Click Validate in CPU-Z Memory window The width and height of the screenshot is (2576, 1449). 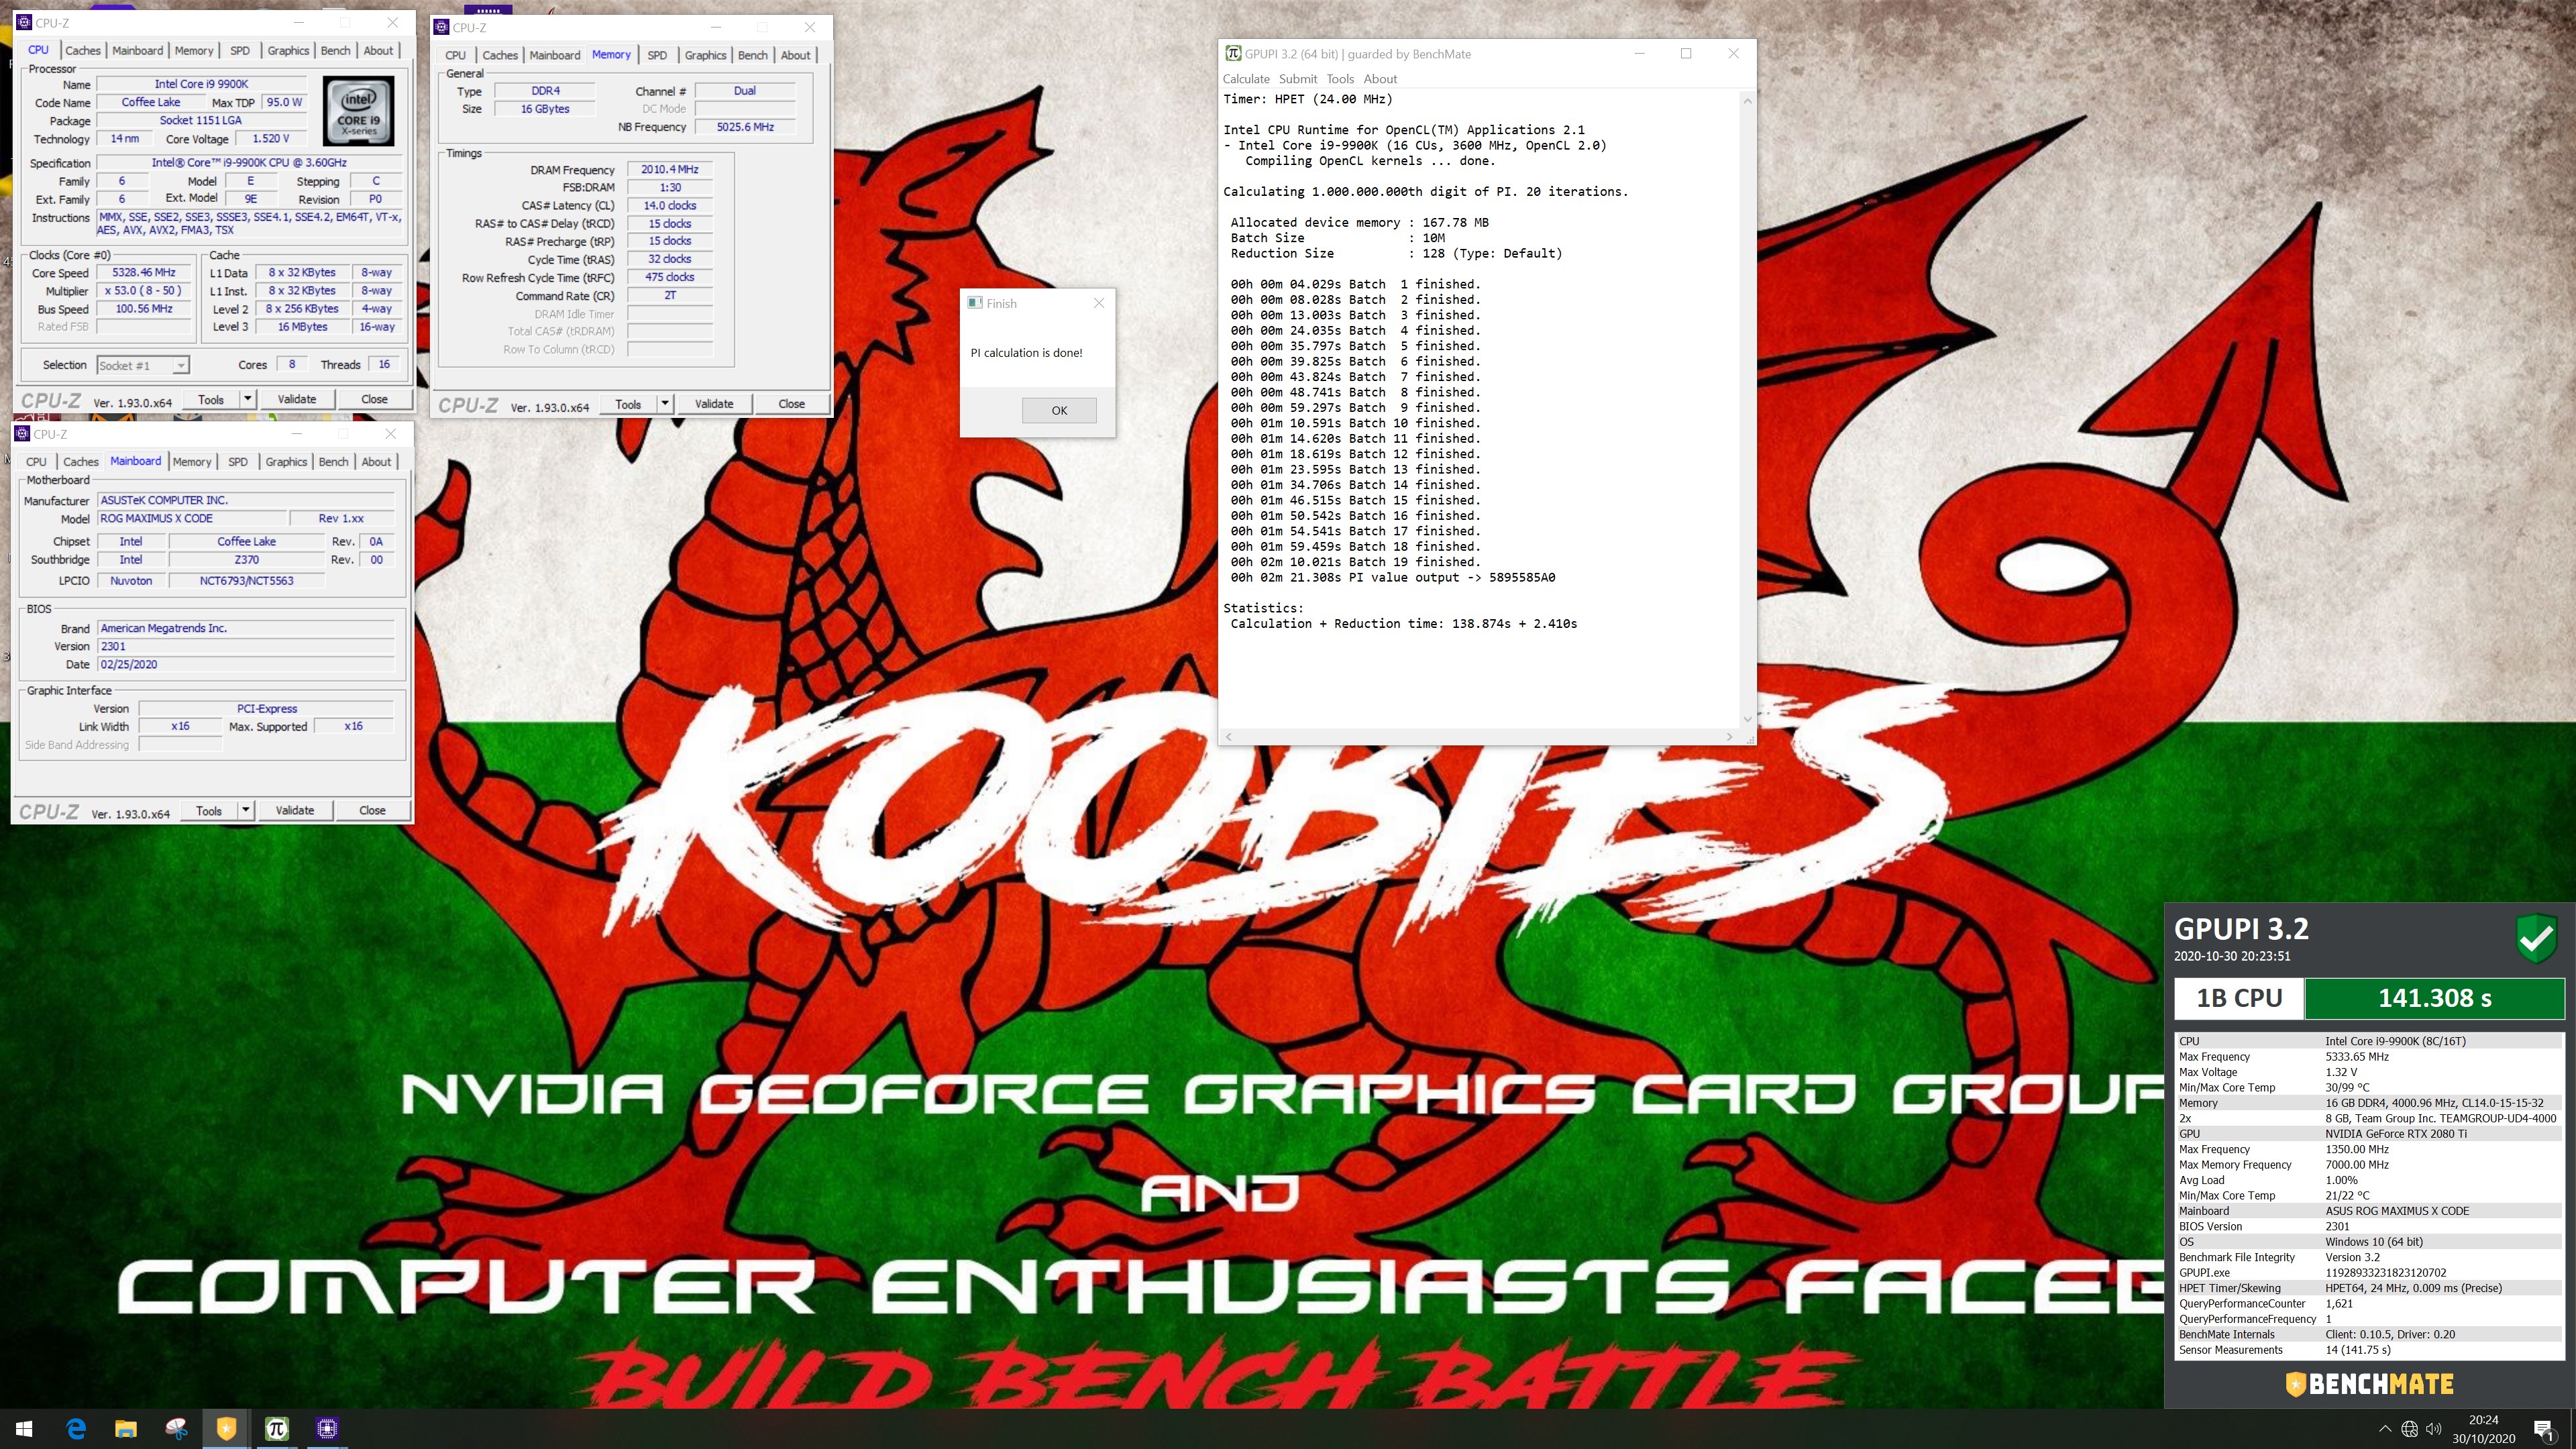(x=714, y=404)
